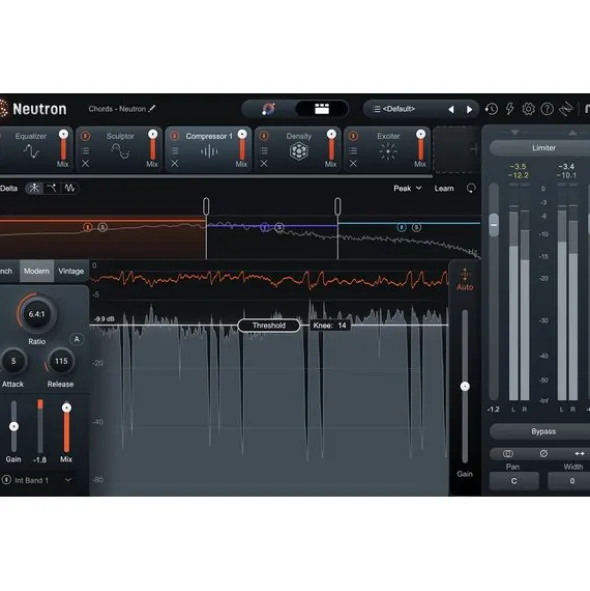This screenshot has width=590, height=591.
Task: Toggle zero latency lightning icon
Action: 510,109
